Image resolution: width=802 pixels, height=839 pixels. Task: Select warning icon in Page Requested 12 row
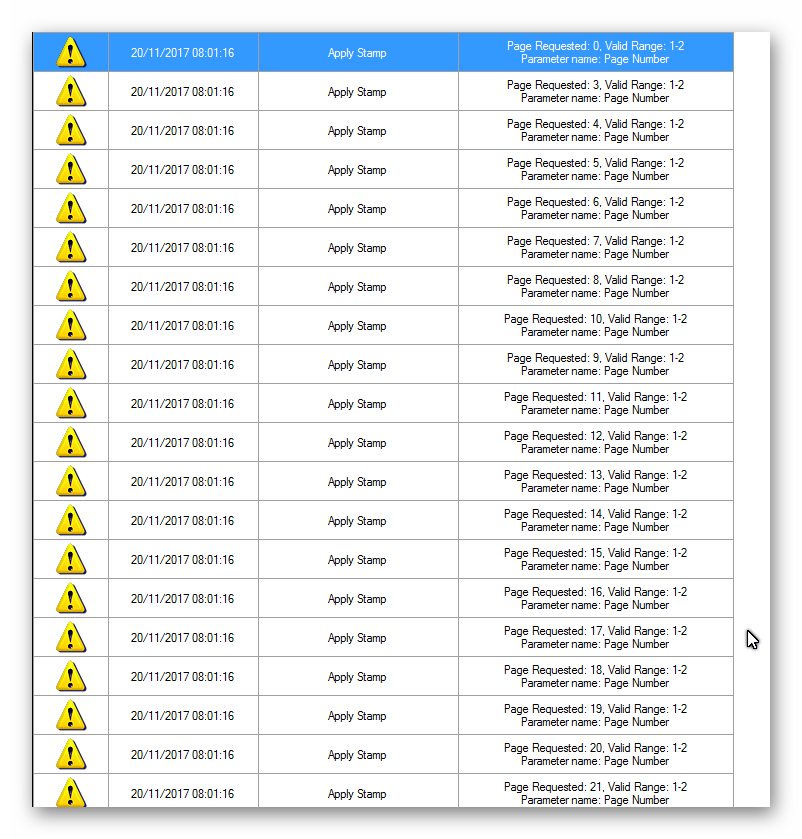(70, 442)
